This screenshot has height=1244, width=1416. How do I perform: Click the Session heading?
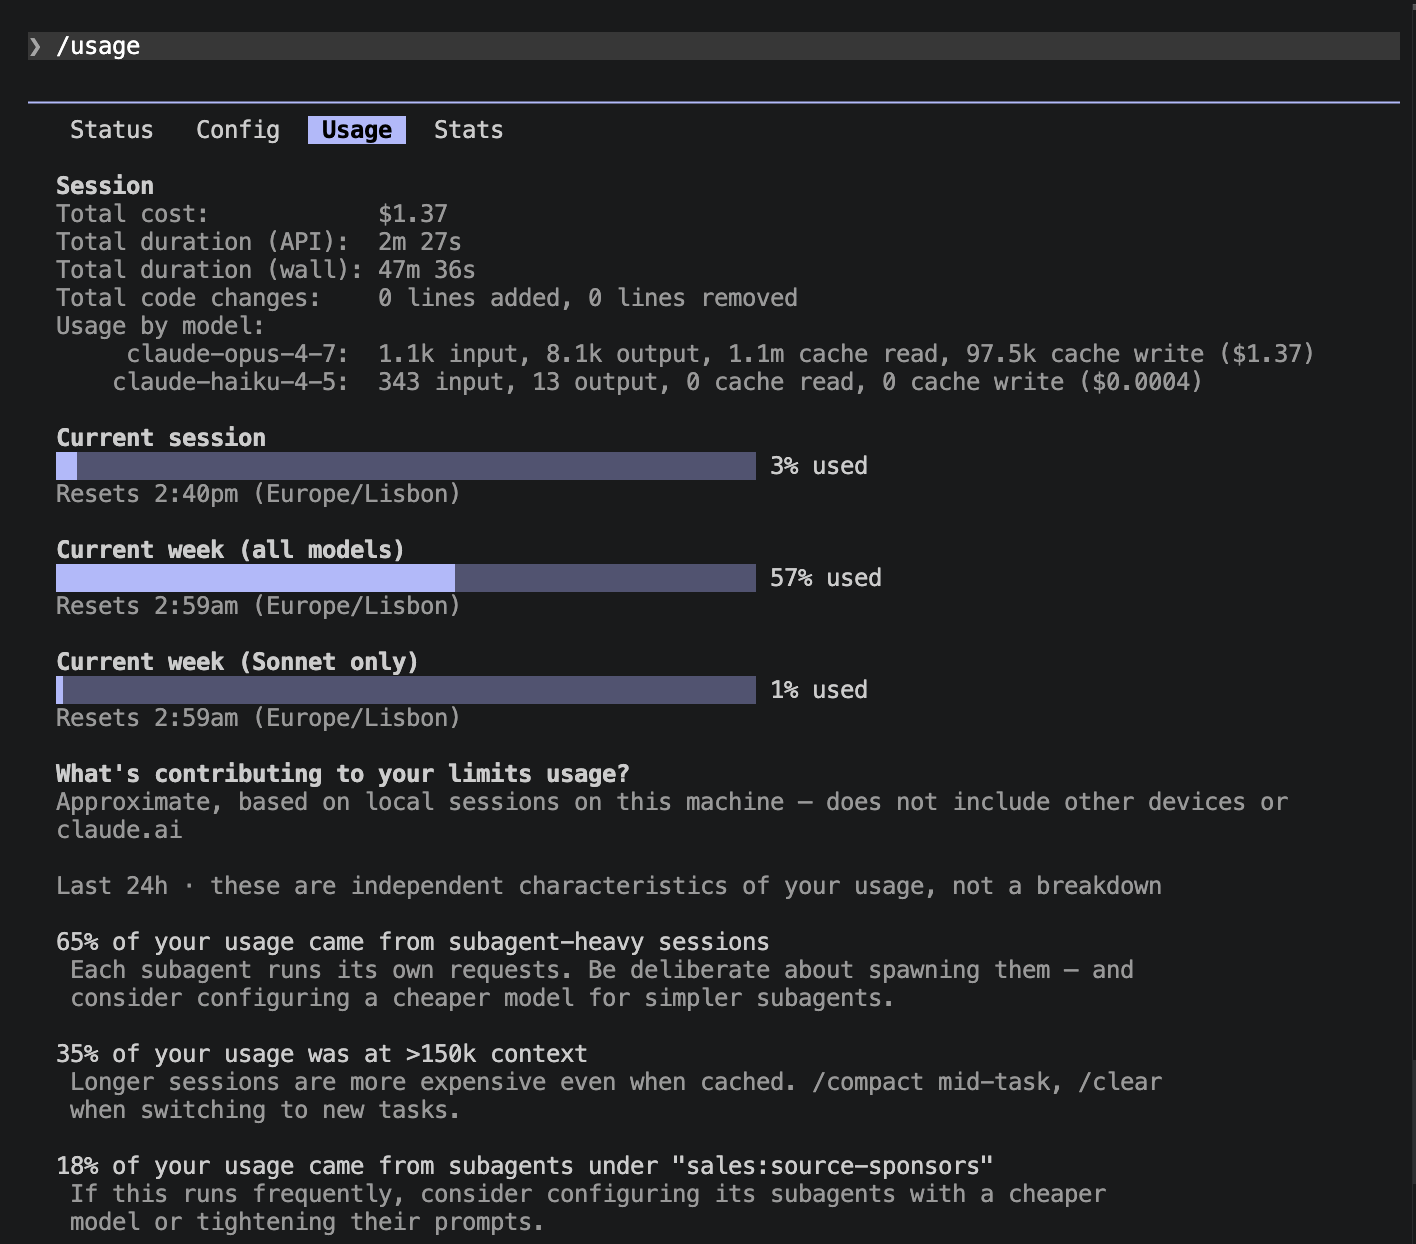click(105, 186)
